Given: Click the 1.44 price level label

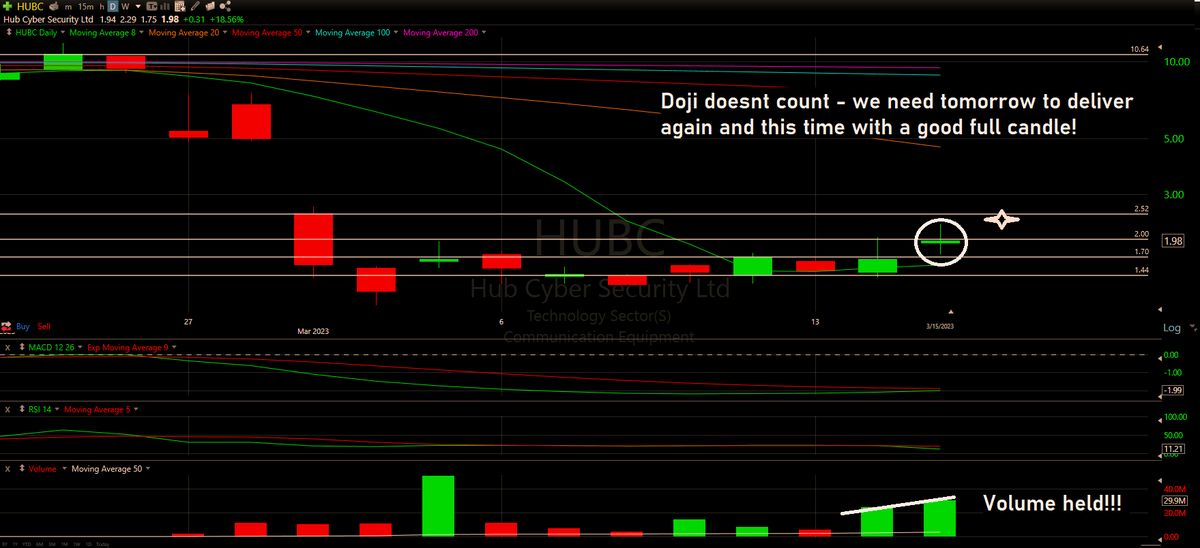Looking at the screenshot, I should (x=1140, y=270).
